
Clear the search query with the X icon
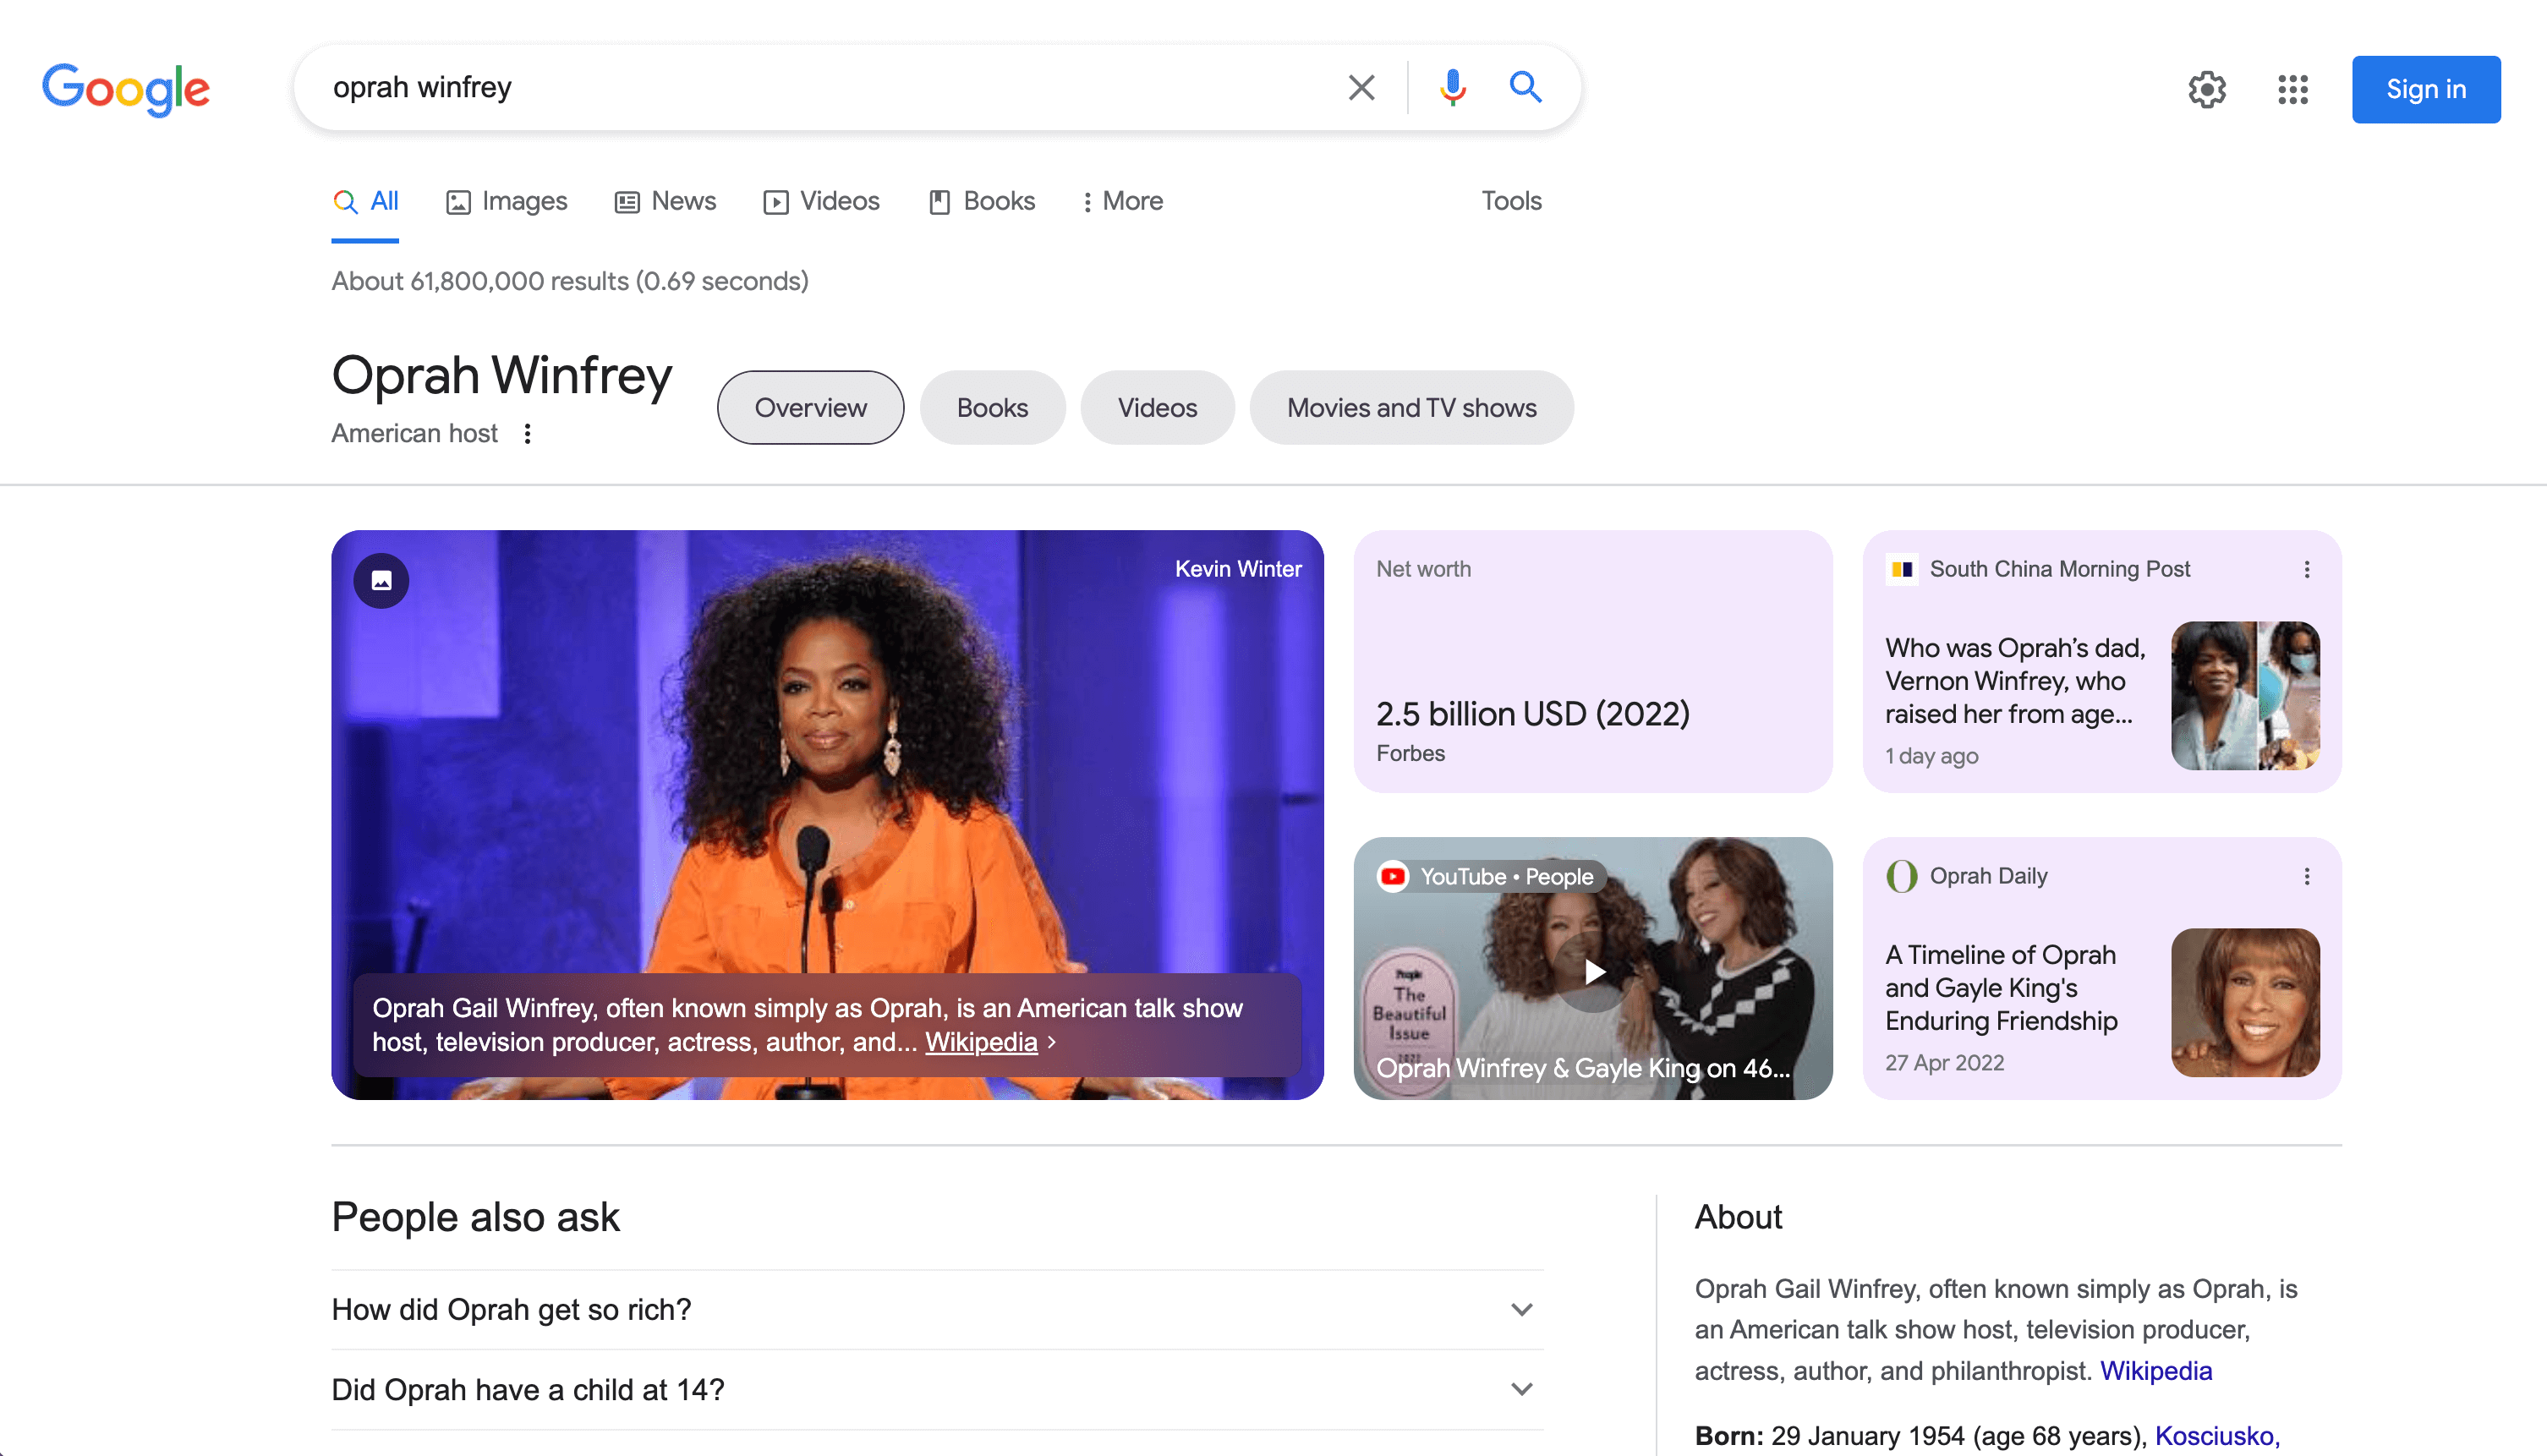point(1361,88)
